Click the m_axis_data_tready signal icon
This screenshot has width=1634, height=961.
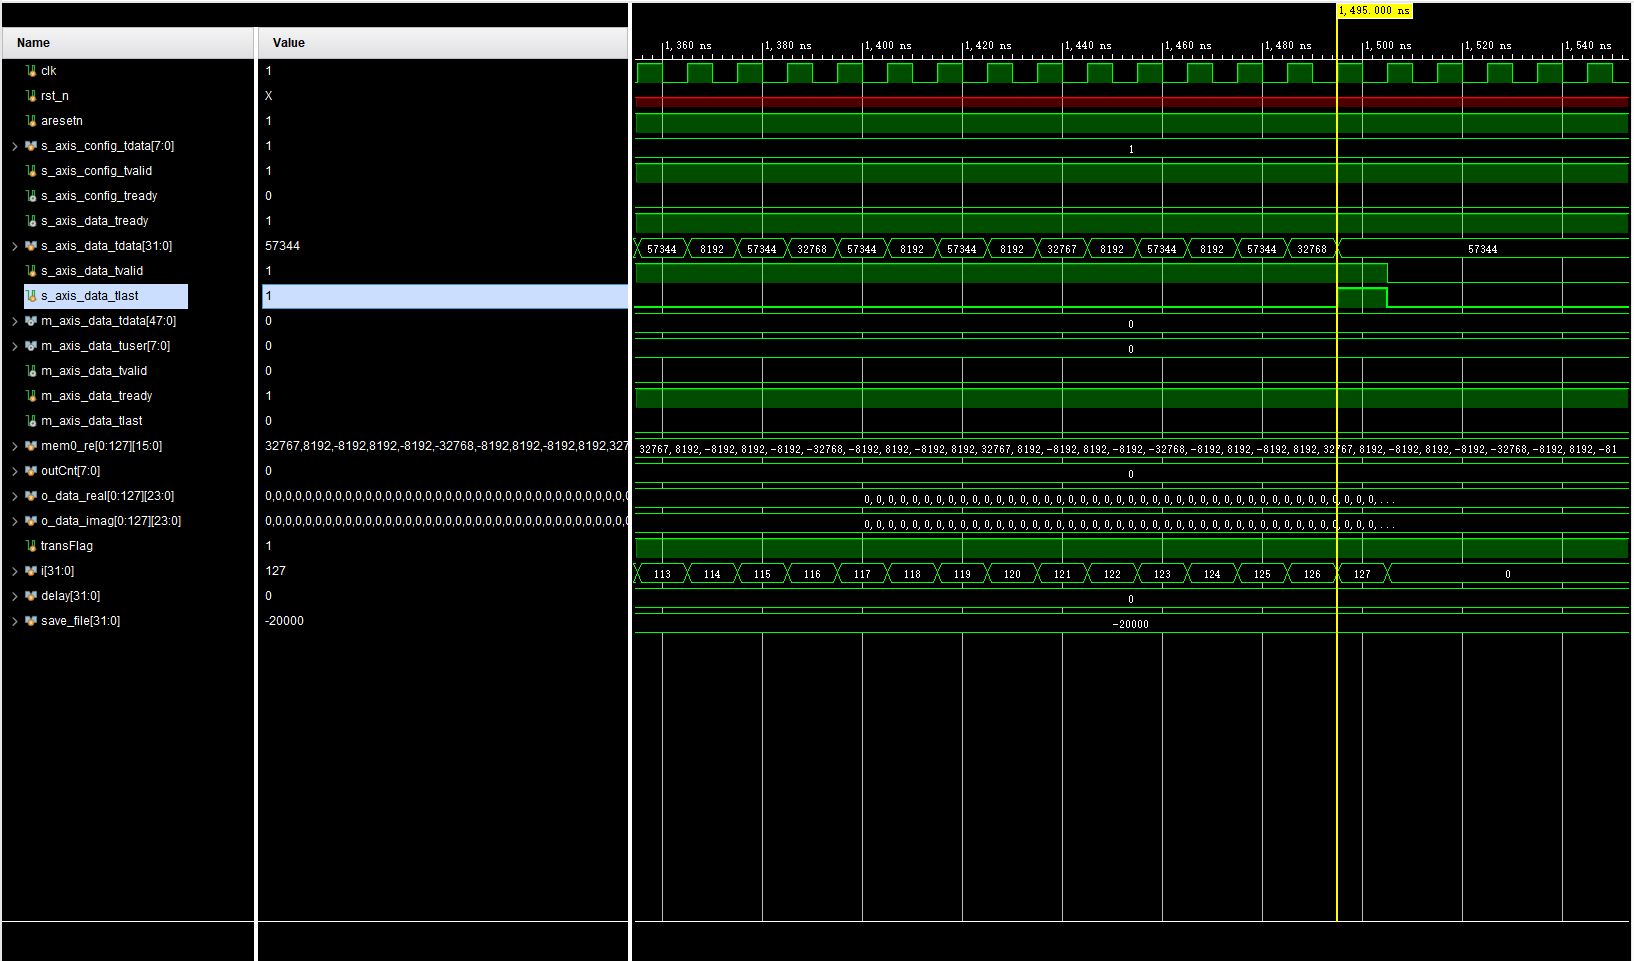31,396
